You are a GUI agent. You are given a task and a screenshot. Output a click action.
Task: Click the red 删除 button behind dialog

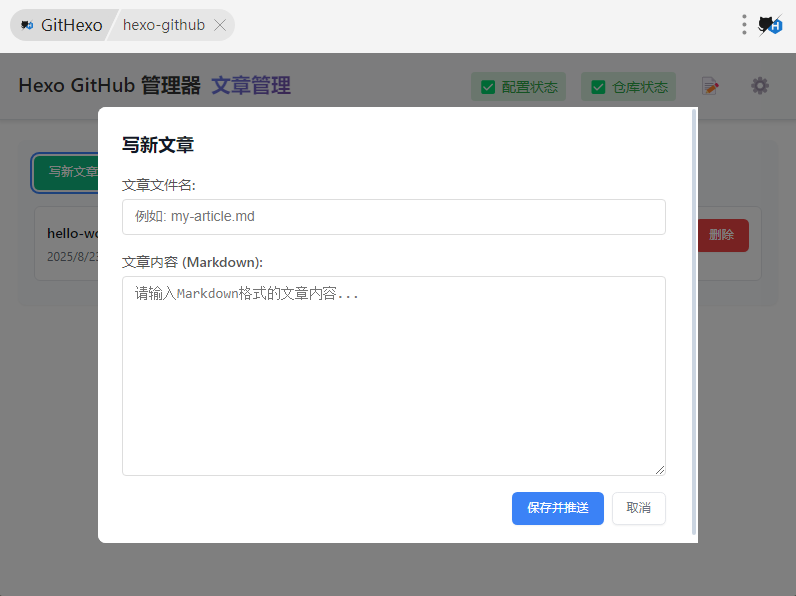point(723,235)
